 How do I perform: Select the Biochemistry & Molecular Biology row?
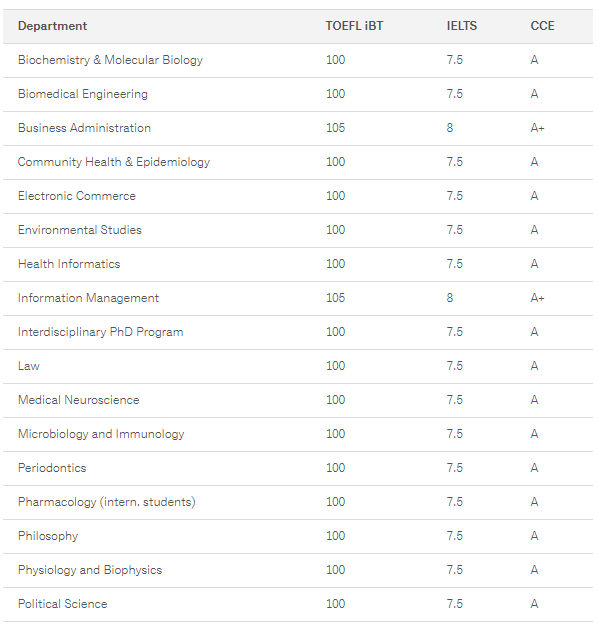[x=298, y=60]
